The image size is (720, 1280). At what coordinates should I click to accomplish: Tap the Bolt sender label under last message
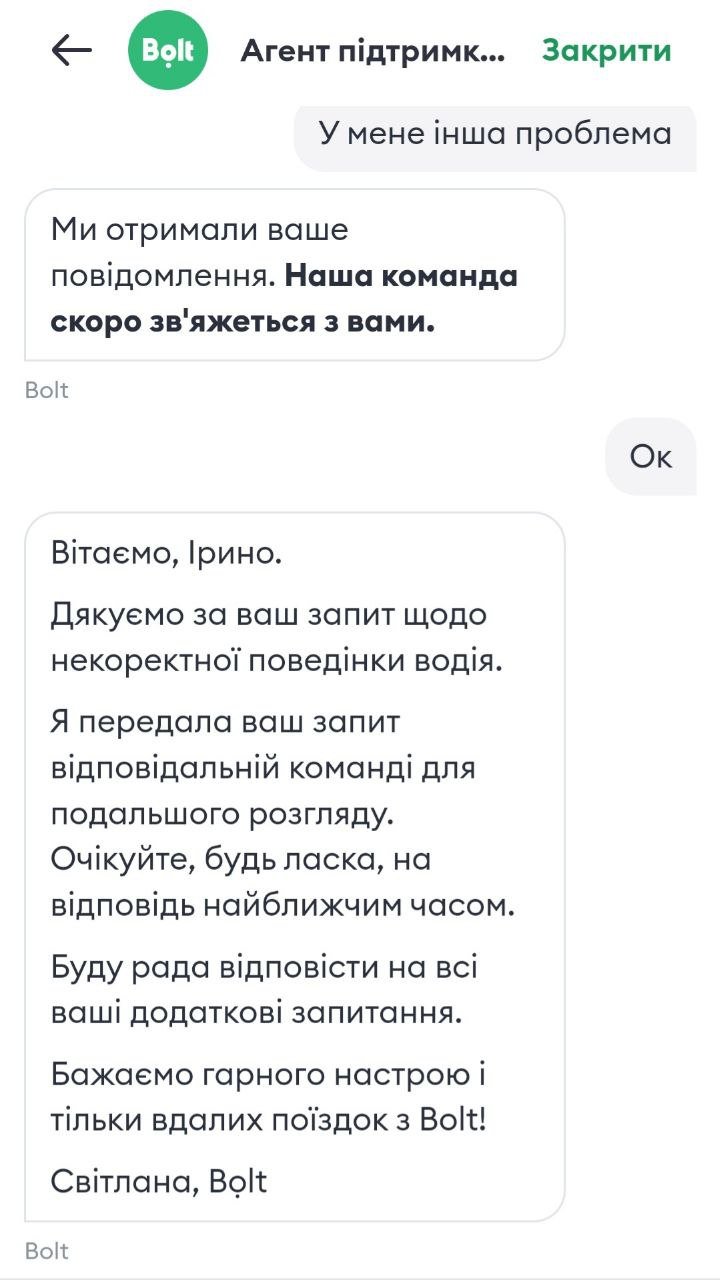point(46,1251)
